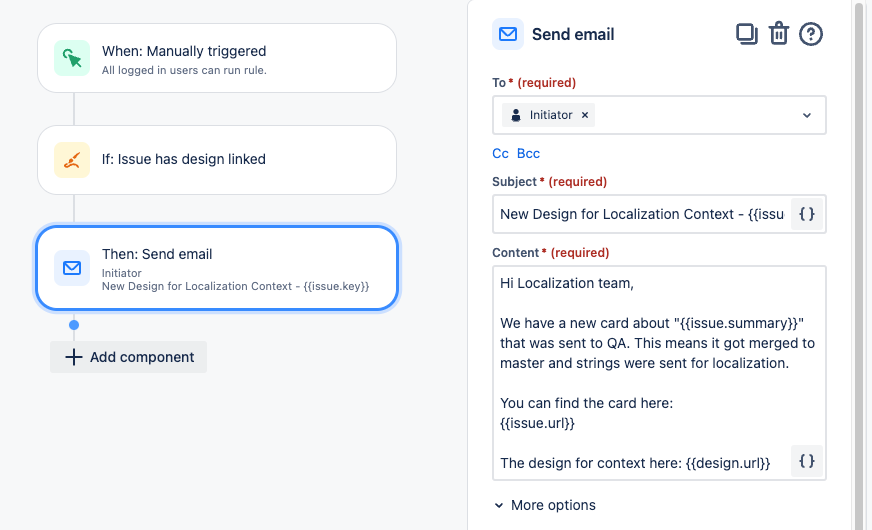Click the duplicate component icon
The height and width of the screenshot is (530, 872).
(746, 34)
